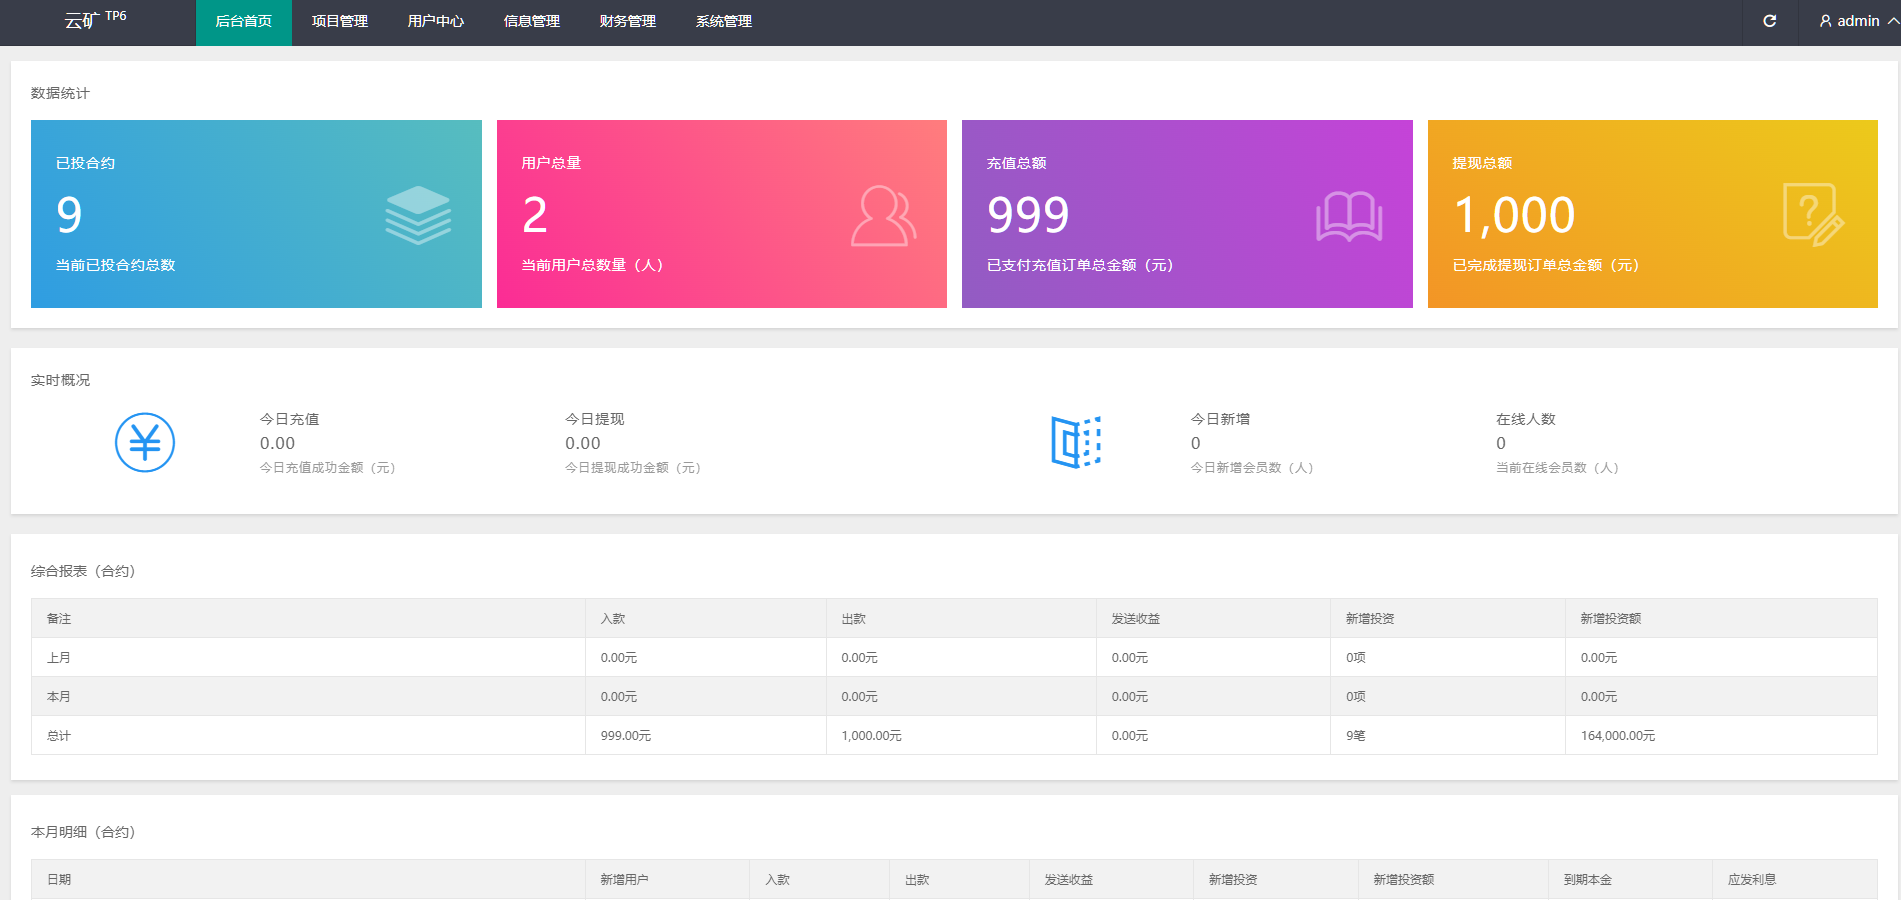
Task: Select the 后台首页 tab
Action: pyautogui.click(x=244, y=21)
